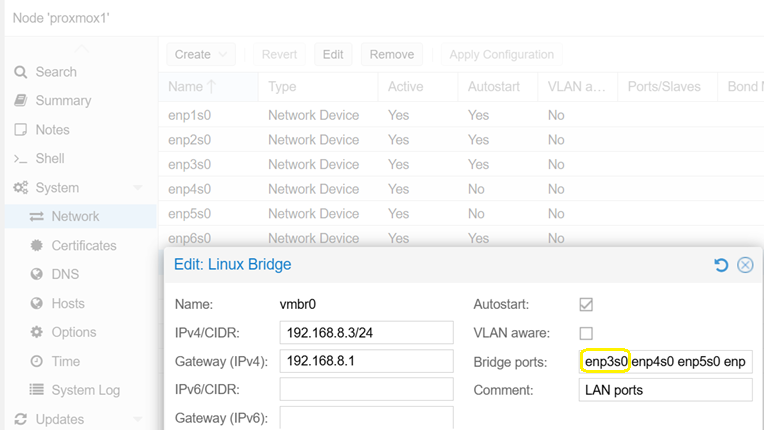Click the sort arrow beside Name column
This screenshot has width=773, height=430.
211,87
